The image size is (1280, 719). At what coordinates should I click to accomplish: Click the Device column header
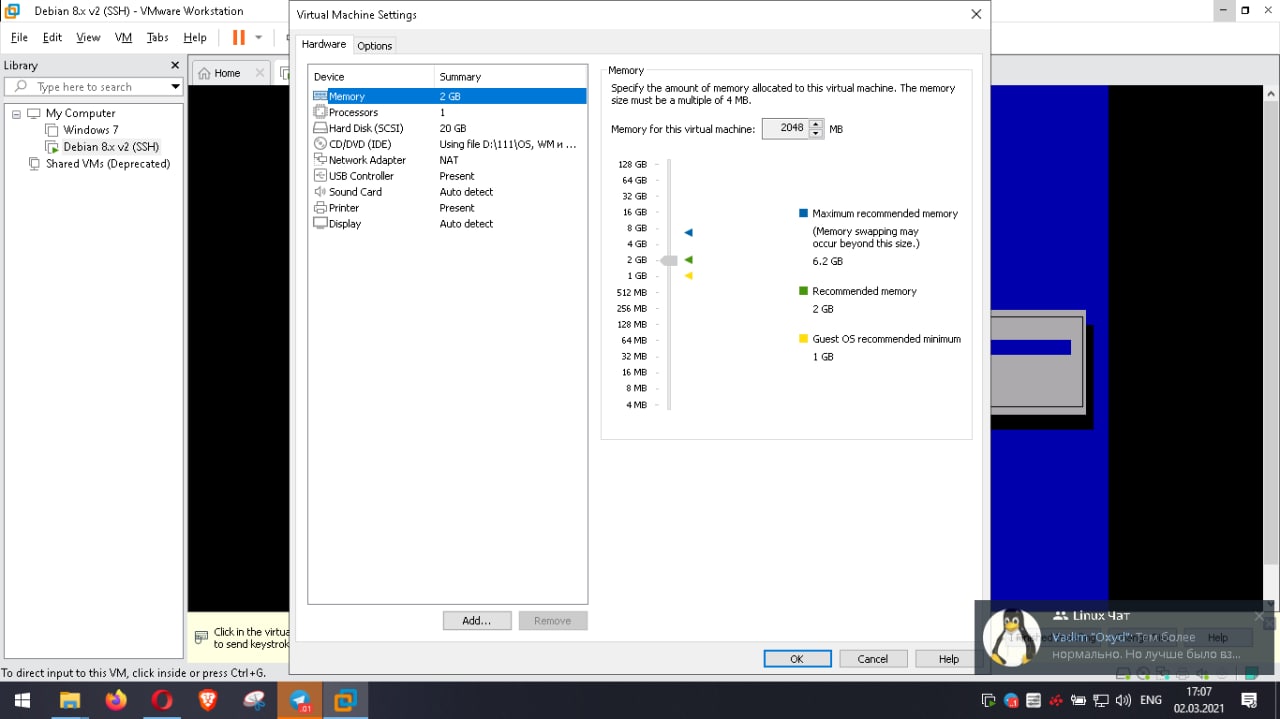[x=371, y=77]
